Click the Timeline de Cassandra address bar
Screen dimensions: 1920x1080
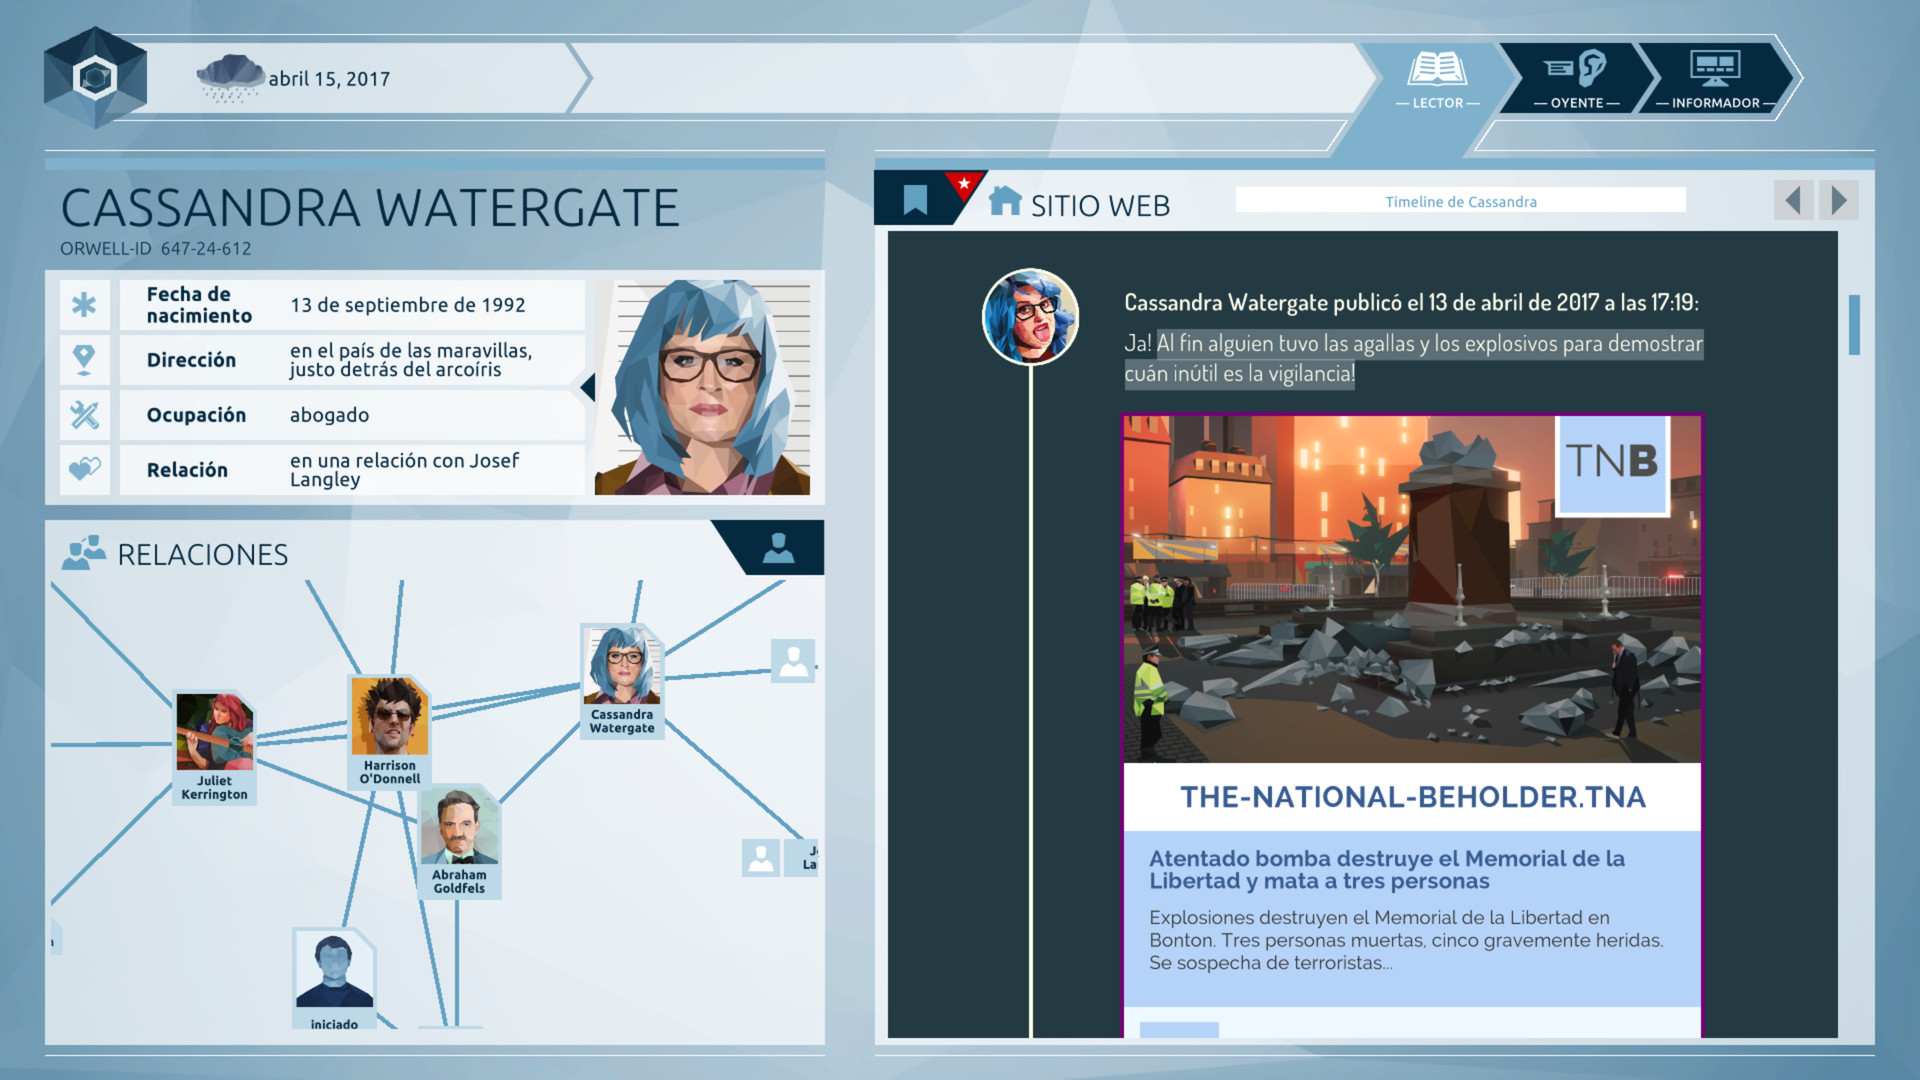click(1460, 201)
